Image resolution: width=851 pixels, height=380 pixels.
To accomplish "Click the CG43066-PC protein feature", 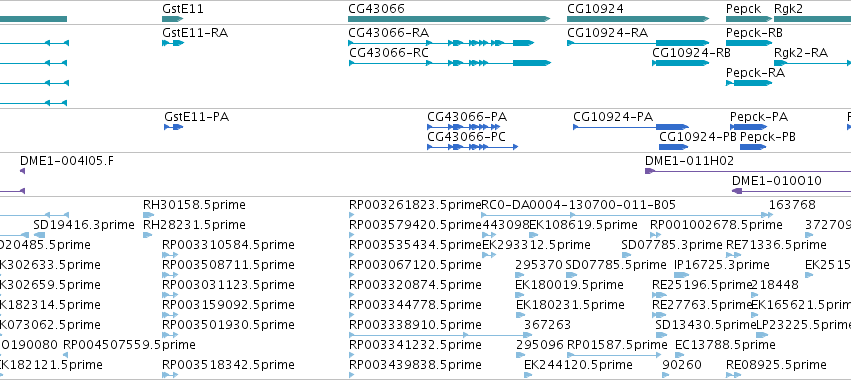I will point(473,147).
